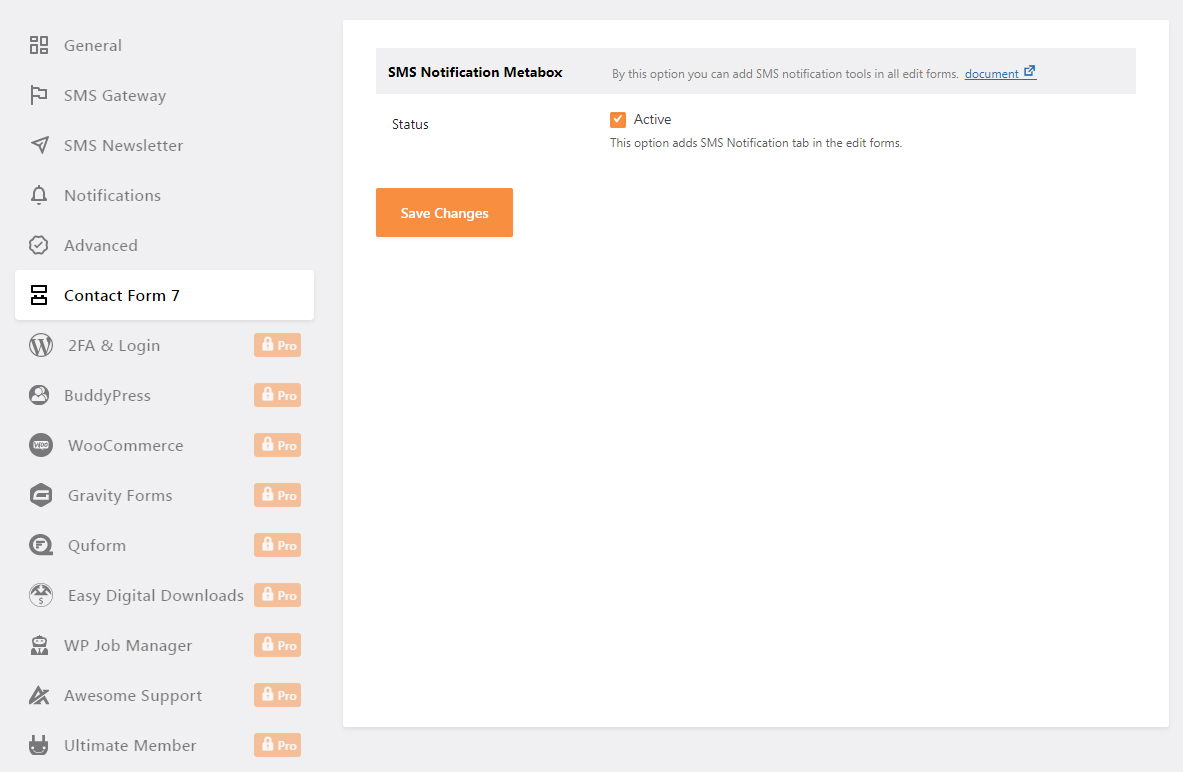This screenshot has width=1183, height=772.
Task: Click the Advanced badge check icon
Action: coord(39,245)
